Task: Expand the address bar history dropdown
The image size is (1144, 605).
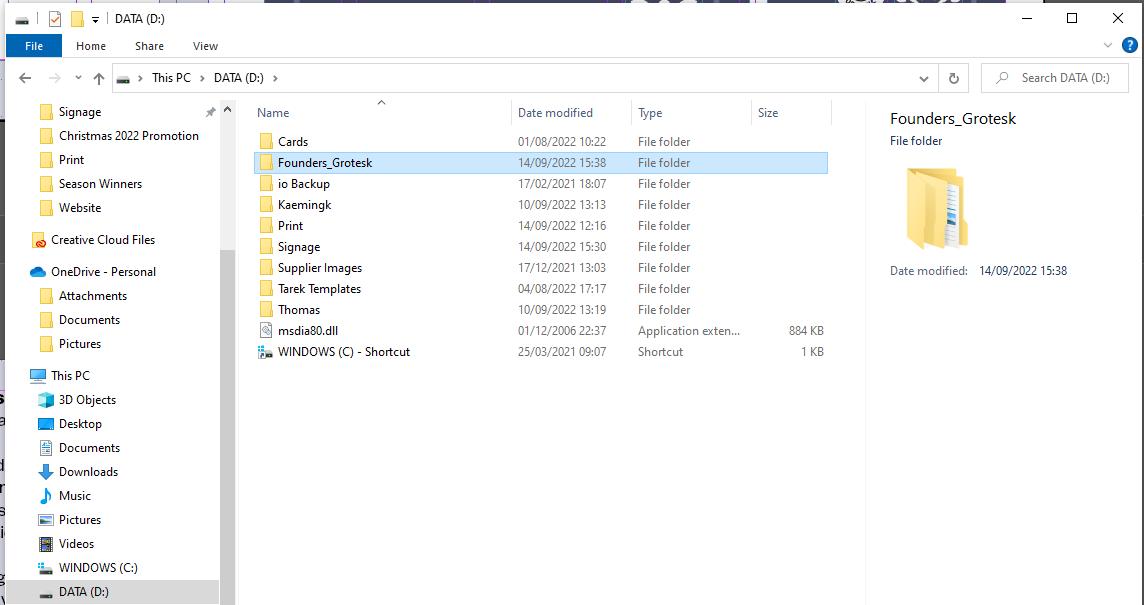Action: 924,78
